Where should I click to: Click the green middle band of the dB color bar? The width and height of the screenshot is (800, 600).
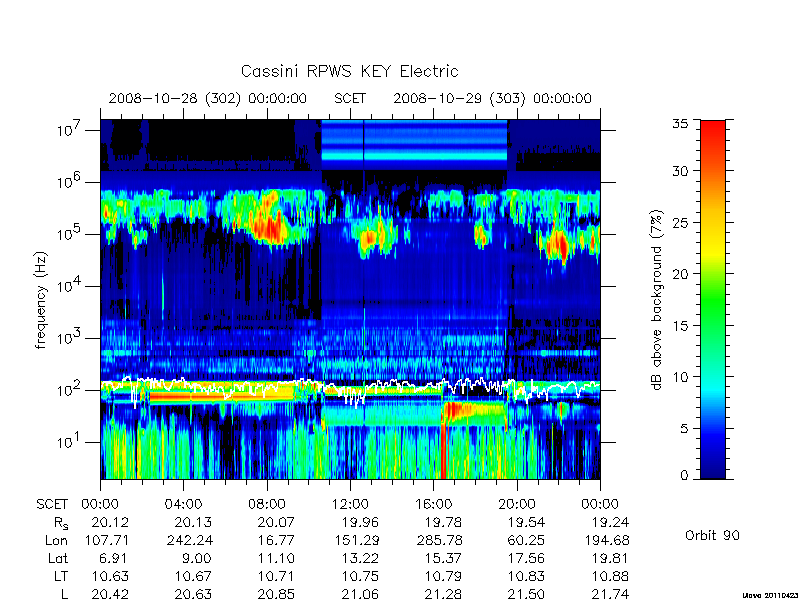pyautogui.click(x=713, y=300)
